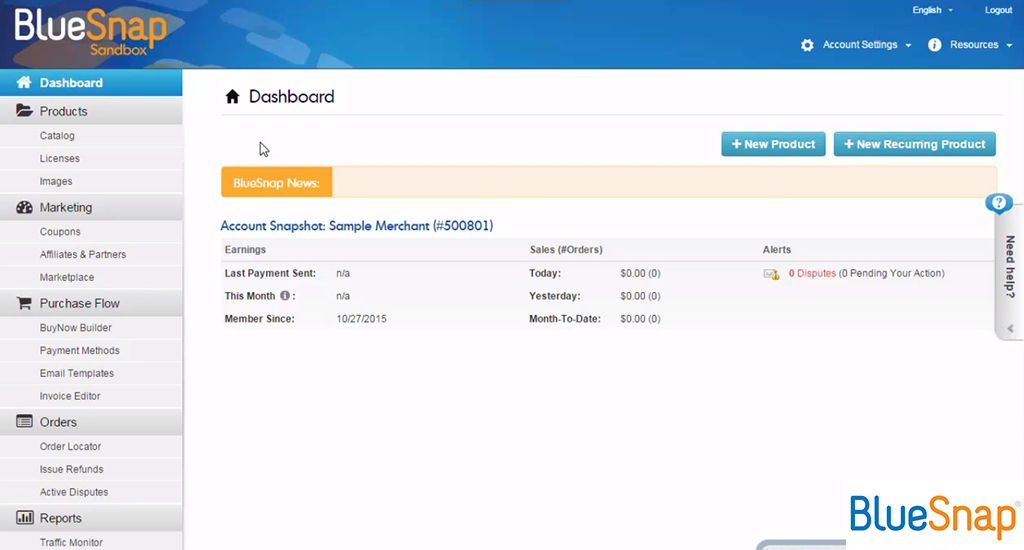Image resolution: width=1024 pixels, height=550 pixels.
Task: Click the Purchase Flow cart icon
Action: (25, 303)
